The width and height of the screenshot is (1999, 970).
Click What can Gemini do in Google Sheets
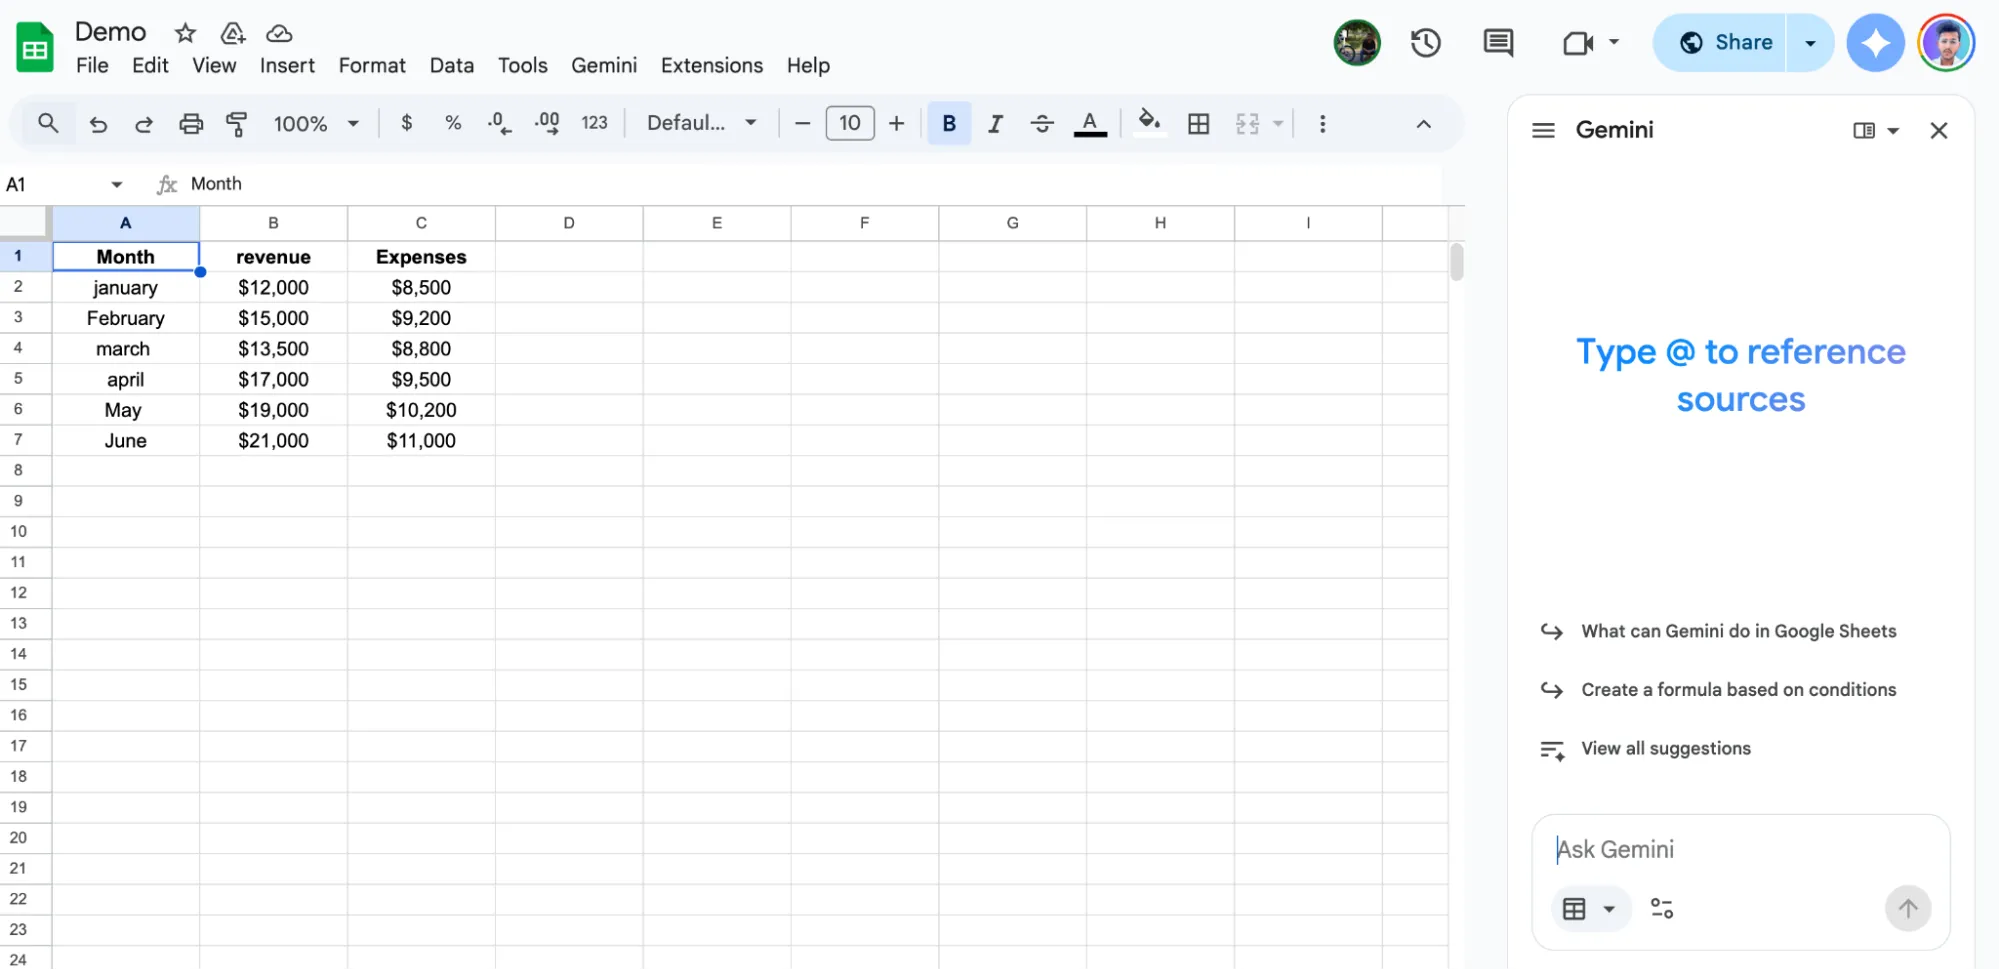1739,631
